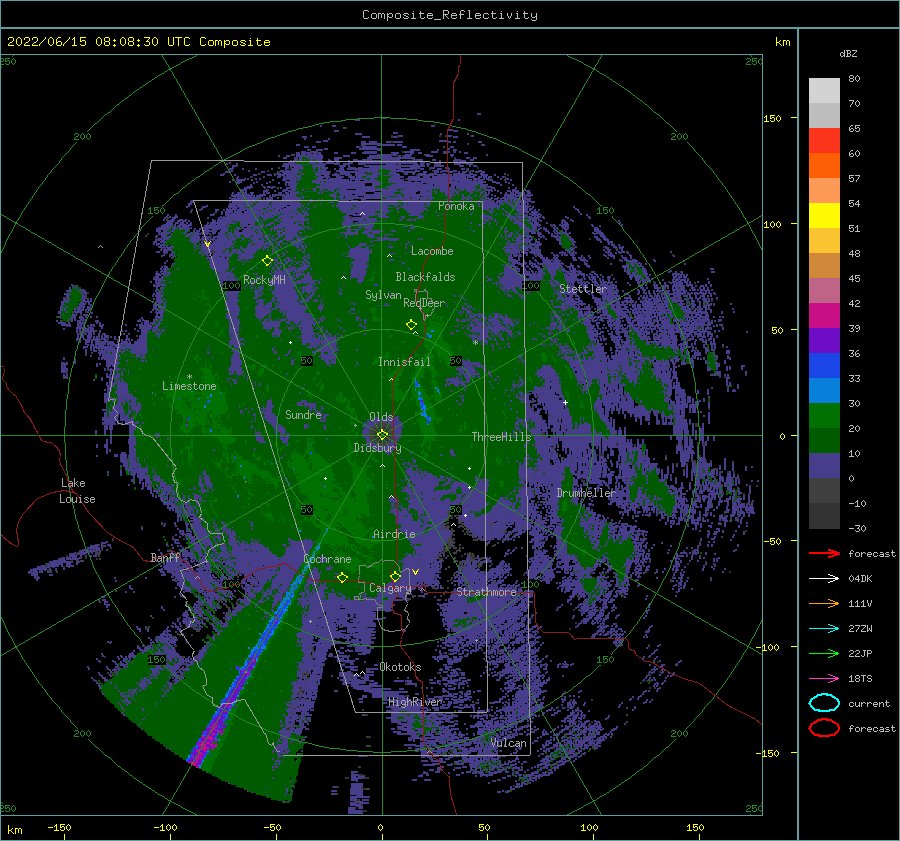Click the yellow diamond marker below RedDeer

click(x=411, y=325)
